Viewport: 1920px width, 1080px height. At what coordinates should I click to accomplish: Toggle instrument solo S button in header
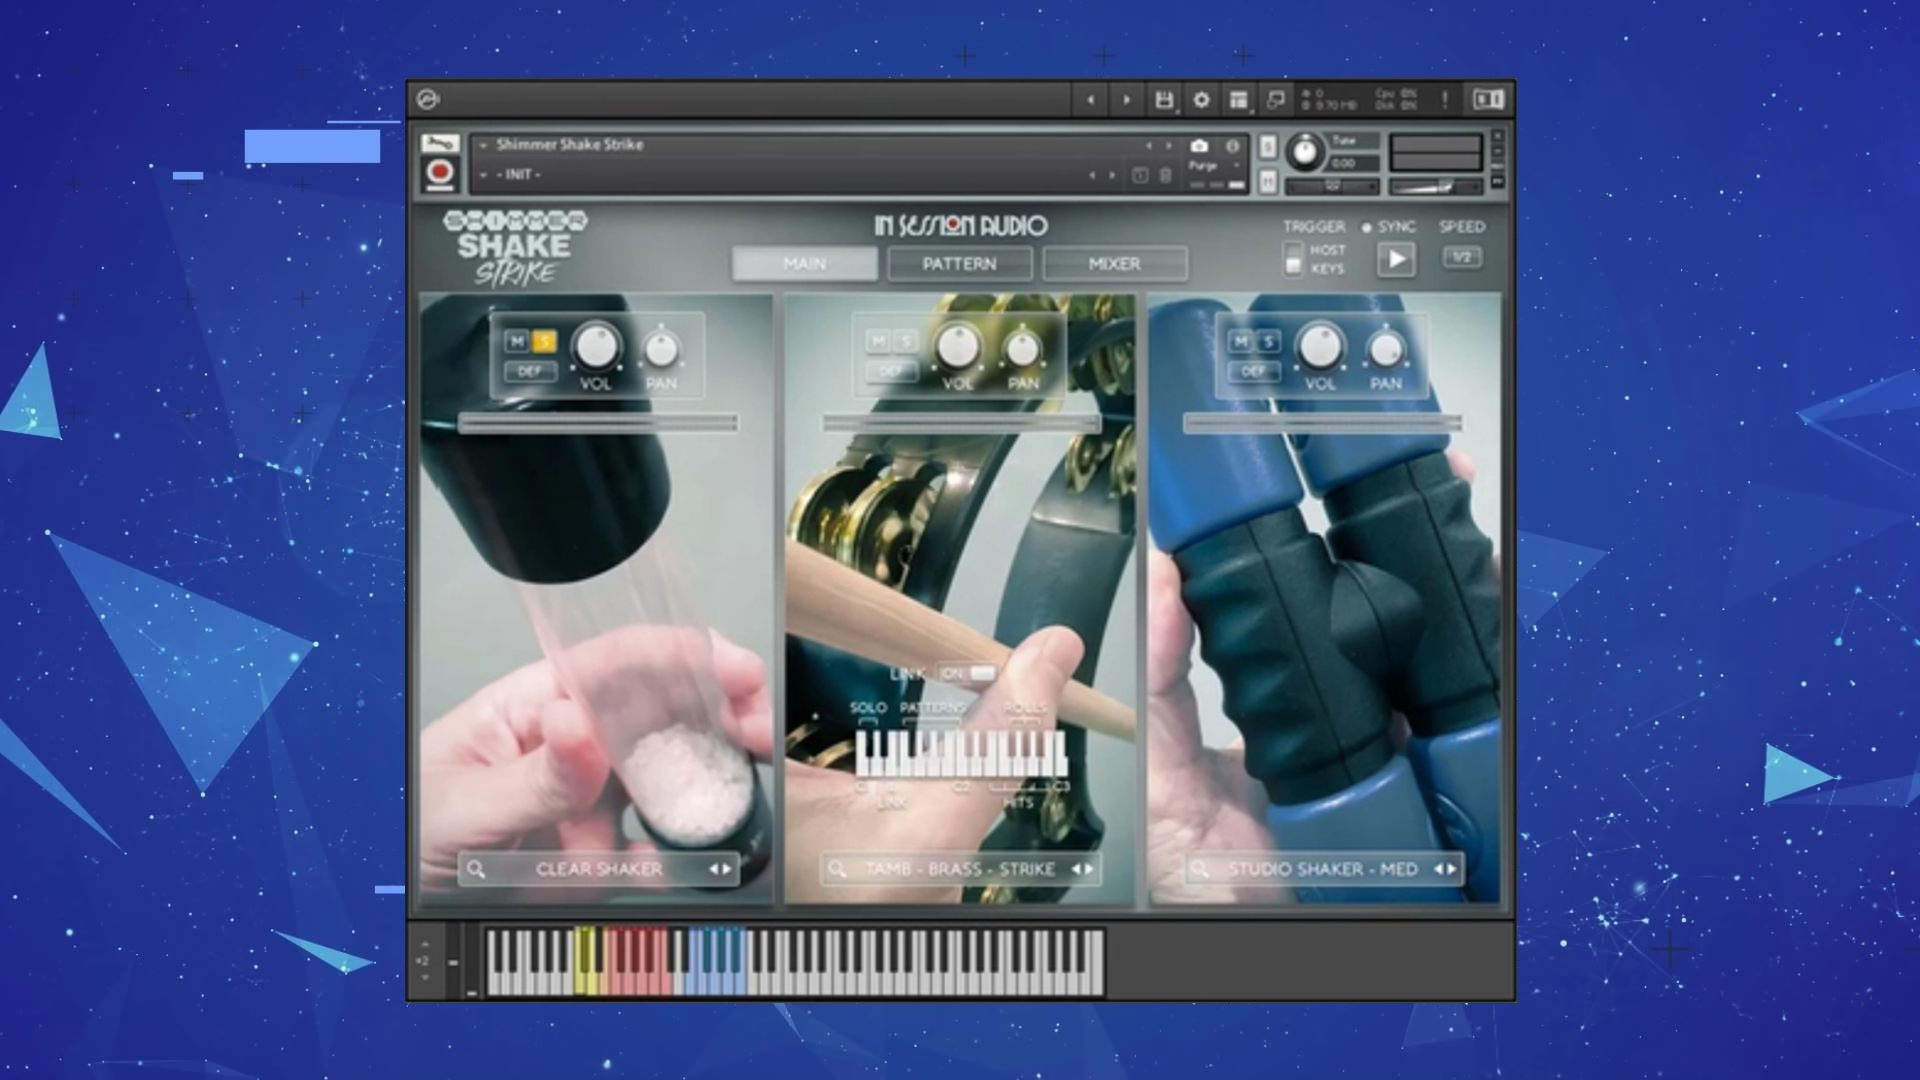point(1267,147)
